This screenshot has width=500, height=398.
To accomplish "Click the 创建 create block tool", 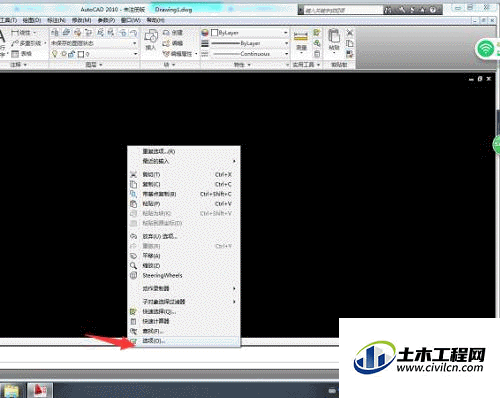I will coord(173,33).
